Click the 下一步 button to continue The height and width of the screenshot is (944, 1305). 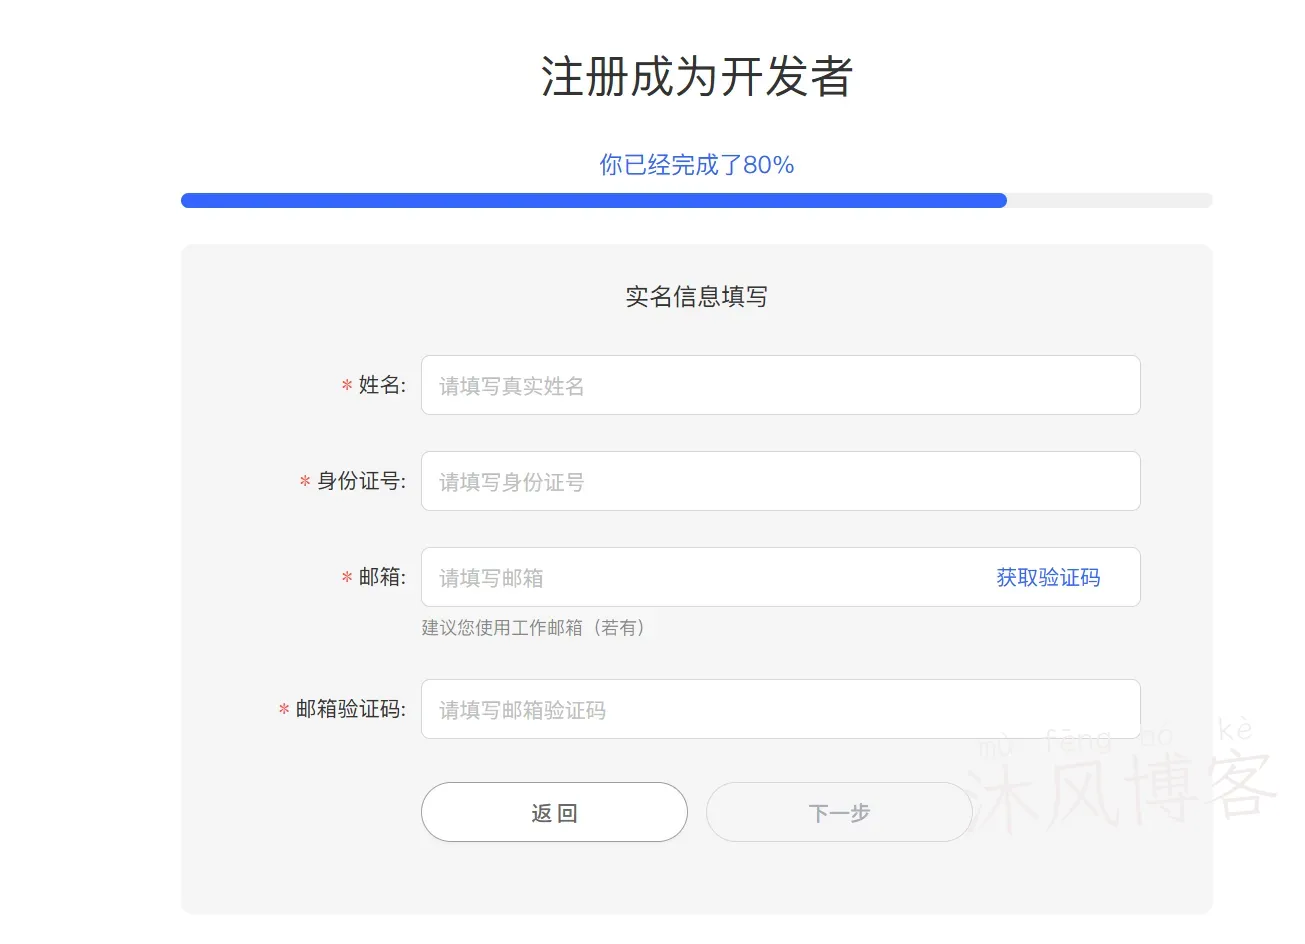click(x=839, y=812)
